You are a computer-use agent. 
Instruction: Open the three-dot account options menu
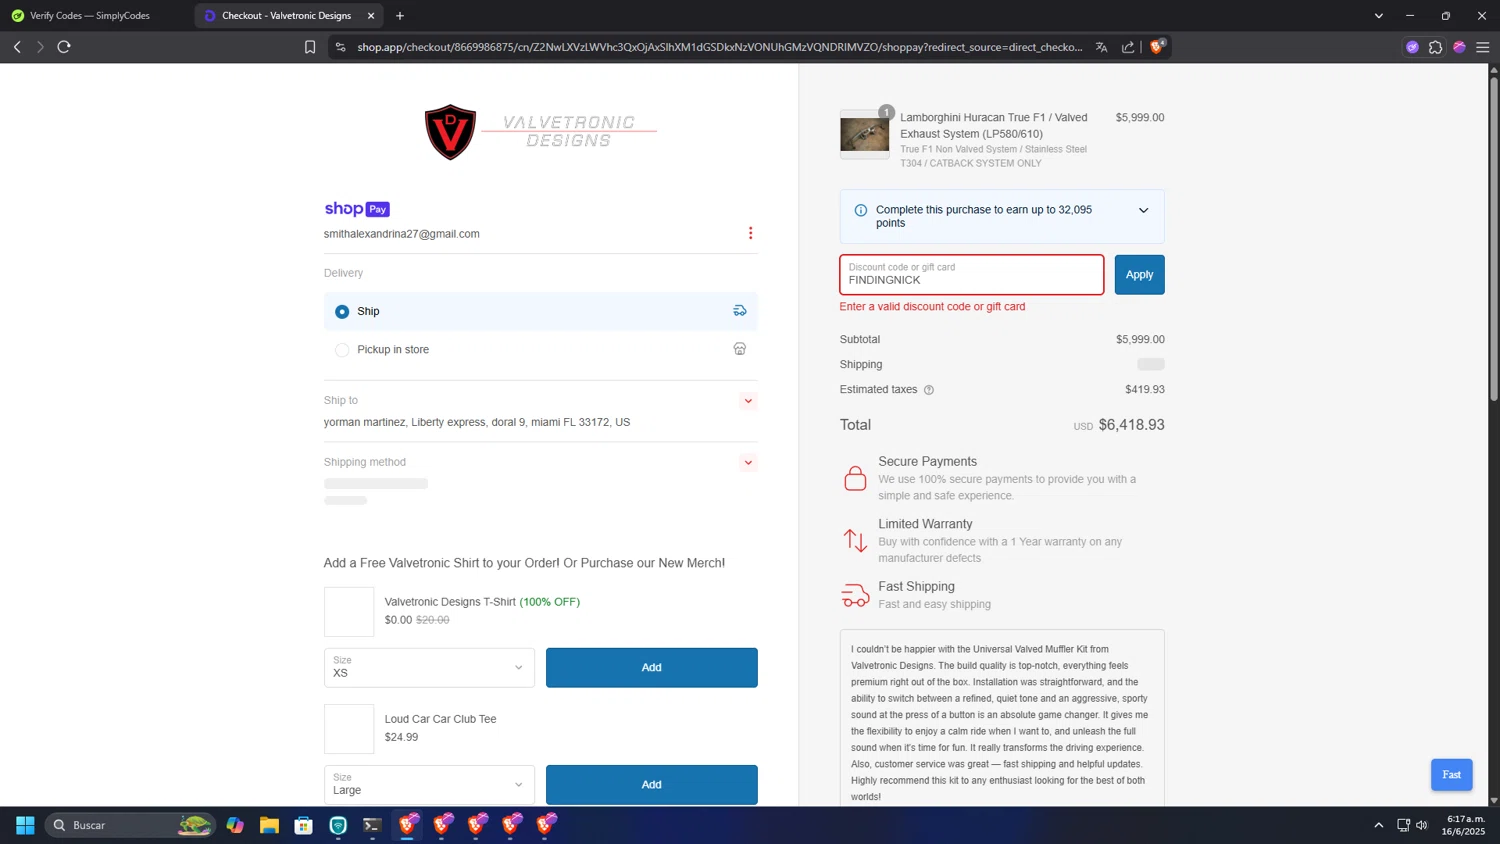(x=750, y=233)
